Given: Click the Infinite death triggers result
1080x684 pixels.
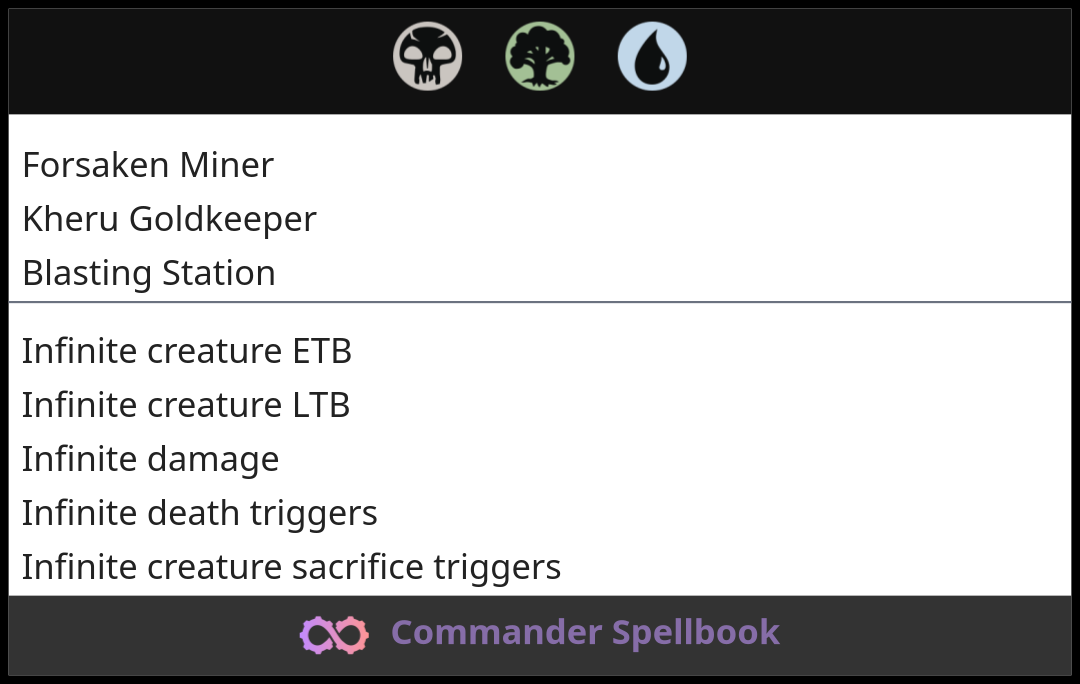Looking at the screenshot, I should coord(200,513).
